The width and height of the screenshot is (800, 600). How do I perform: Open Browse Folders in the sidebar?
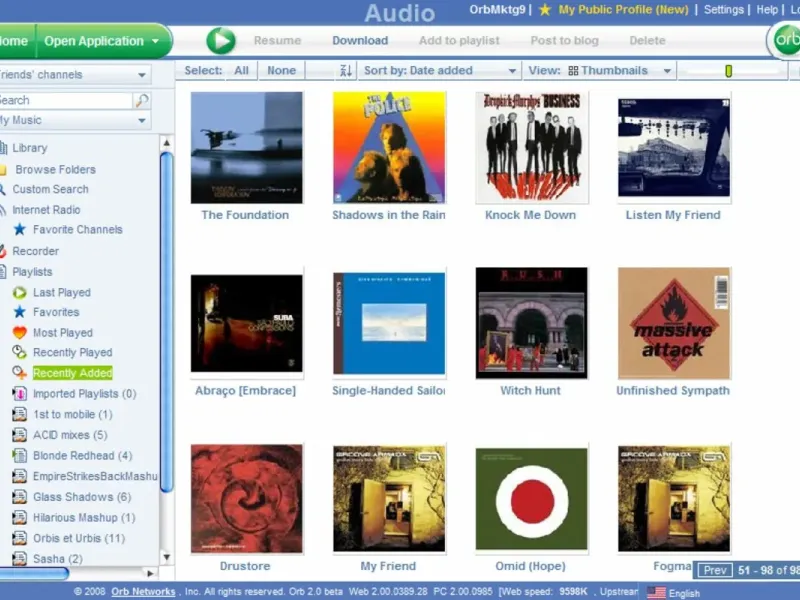(55, 169)
